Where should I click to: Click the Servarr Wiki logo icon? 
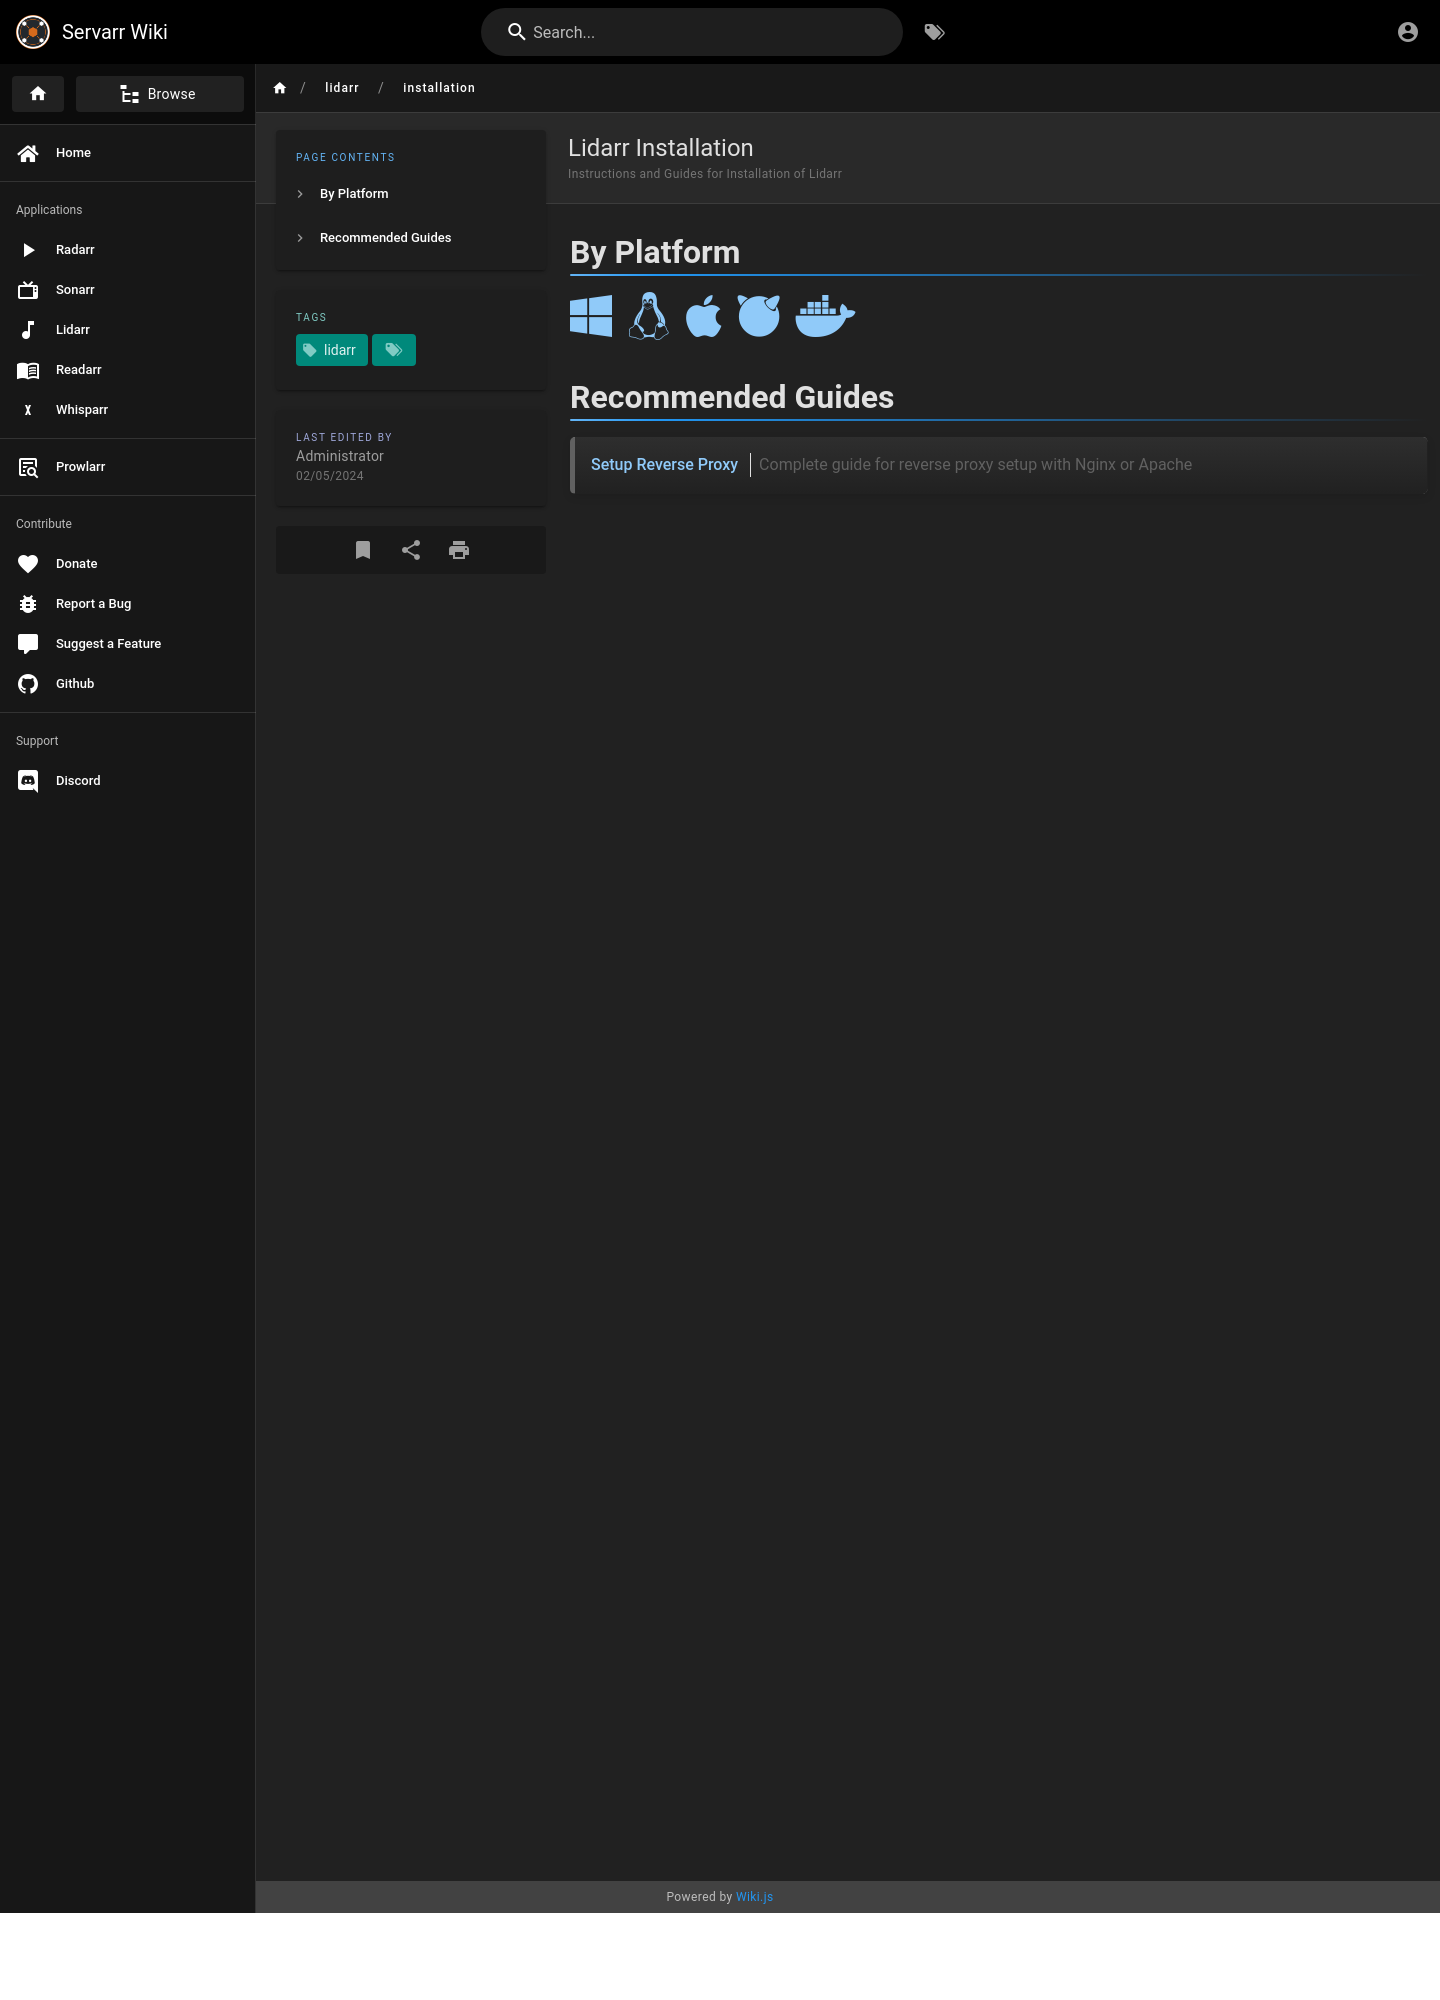point(33,32)
